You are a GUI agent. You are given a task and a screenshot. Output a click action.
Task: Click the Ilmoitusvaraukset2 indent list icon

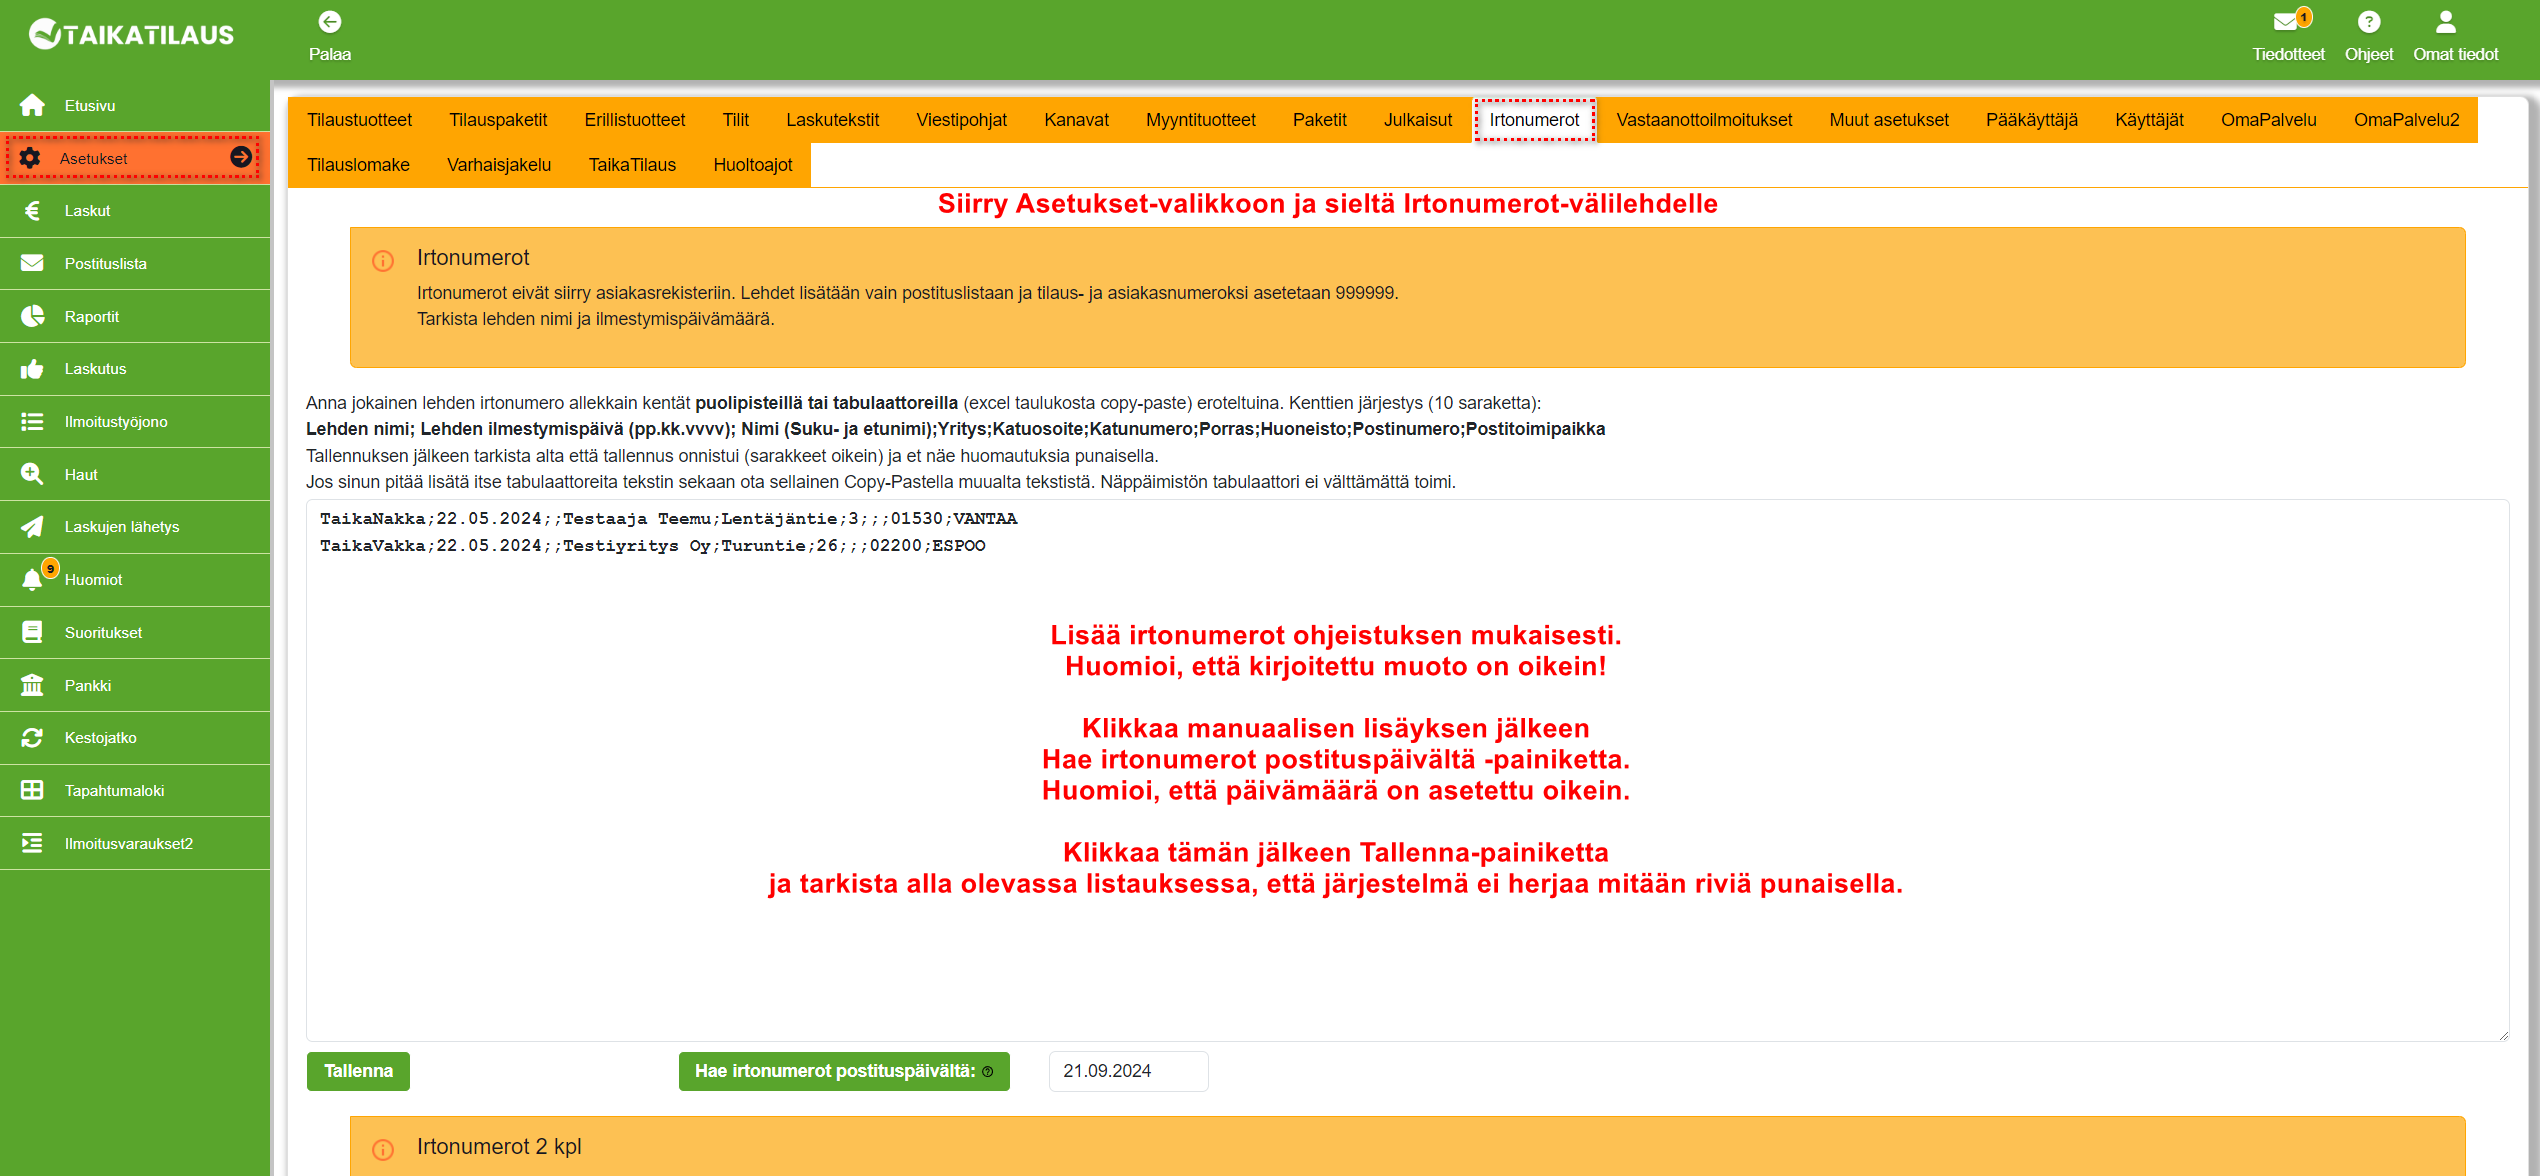click(x=32, y=843)
